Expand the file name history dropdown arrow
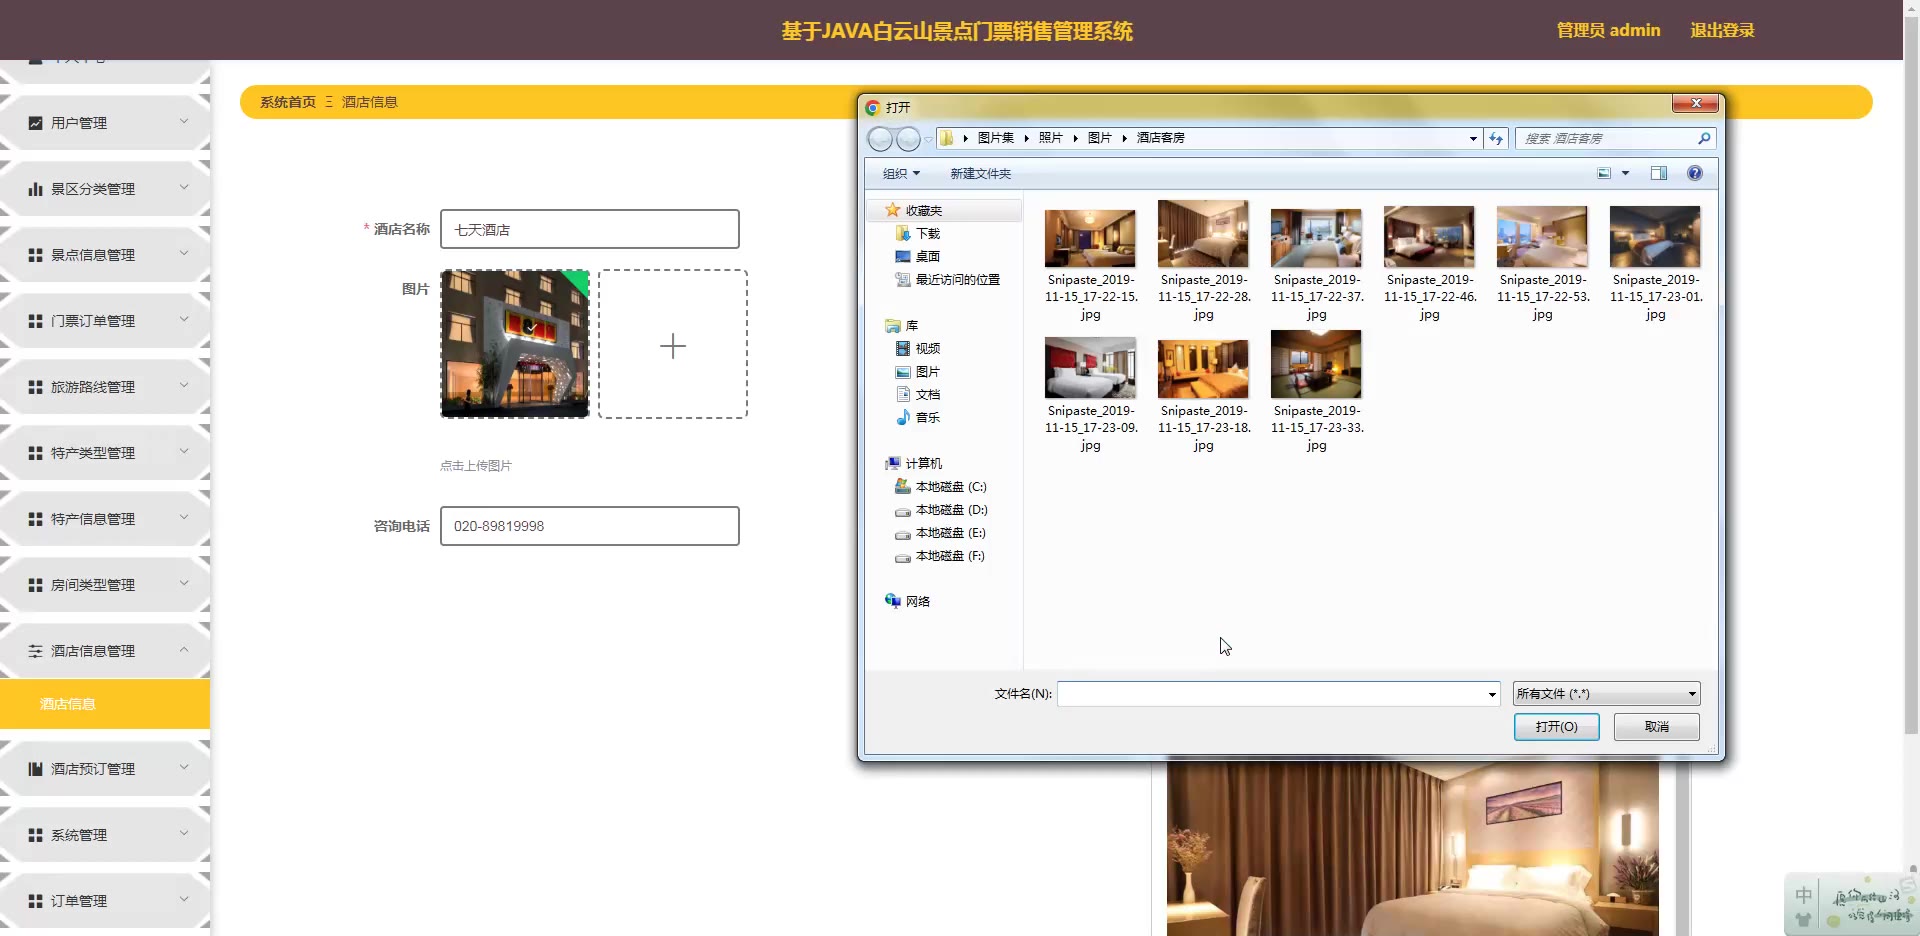This screenshot has height=936, width=1920. point(1492,694)
